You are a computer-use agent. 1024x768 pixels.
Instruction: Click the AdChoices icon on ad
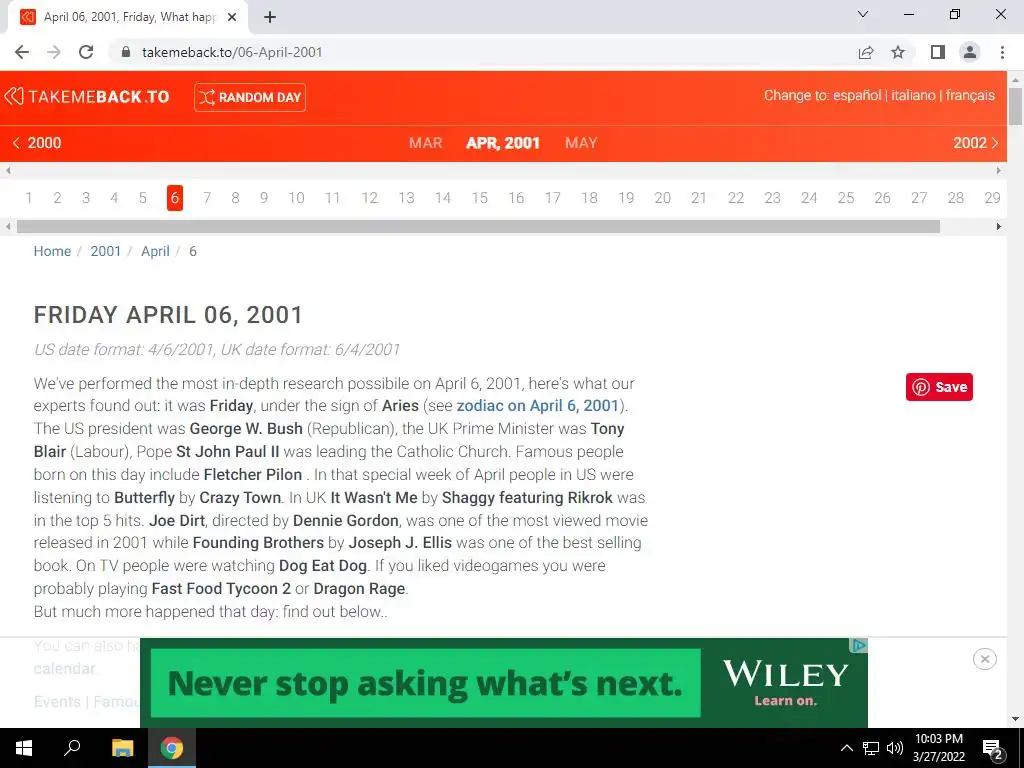tap(859, 645)
